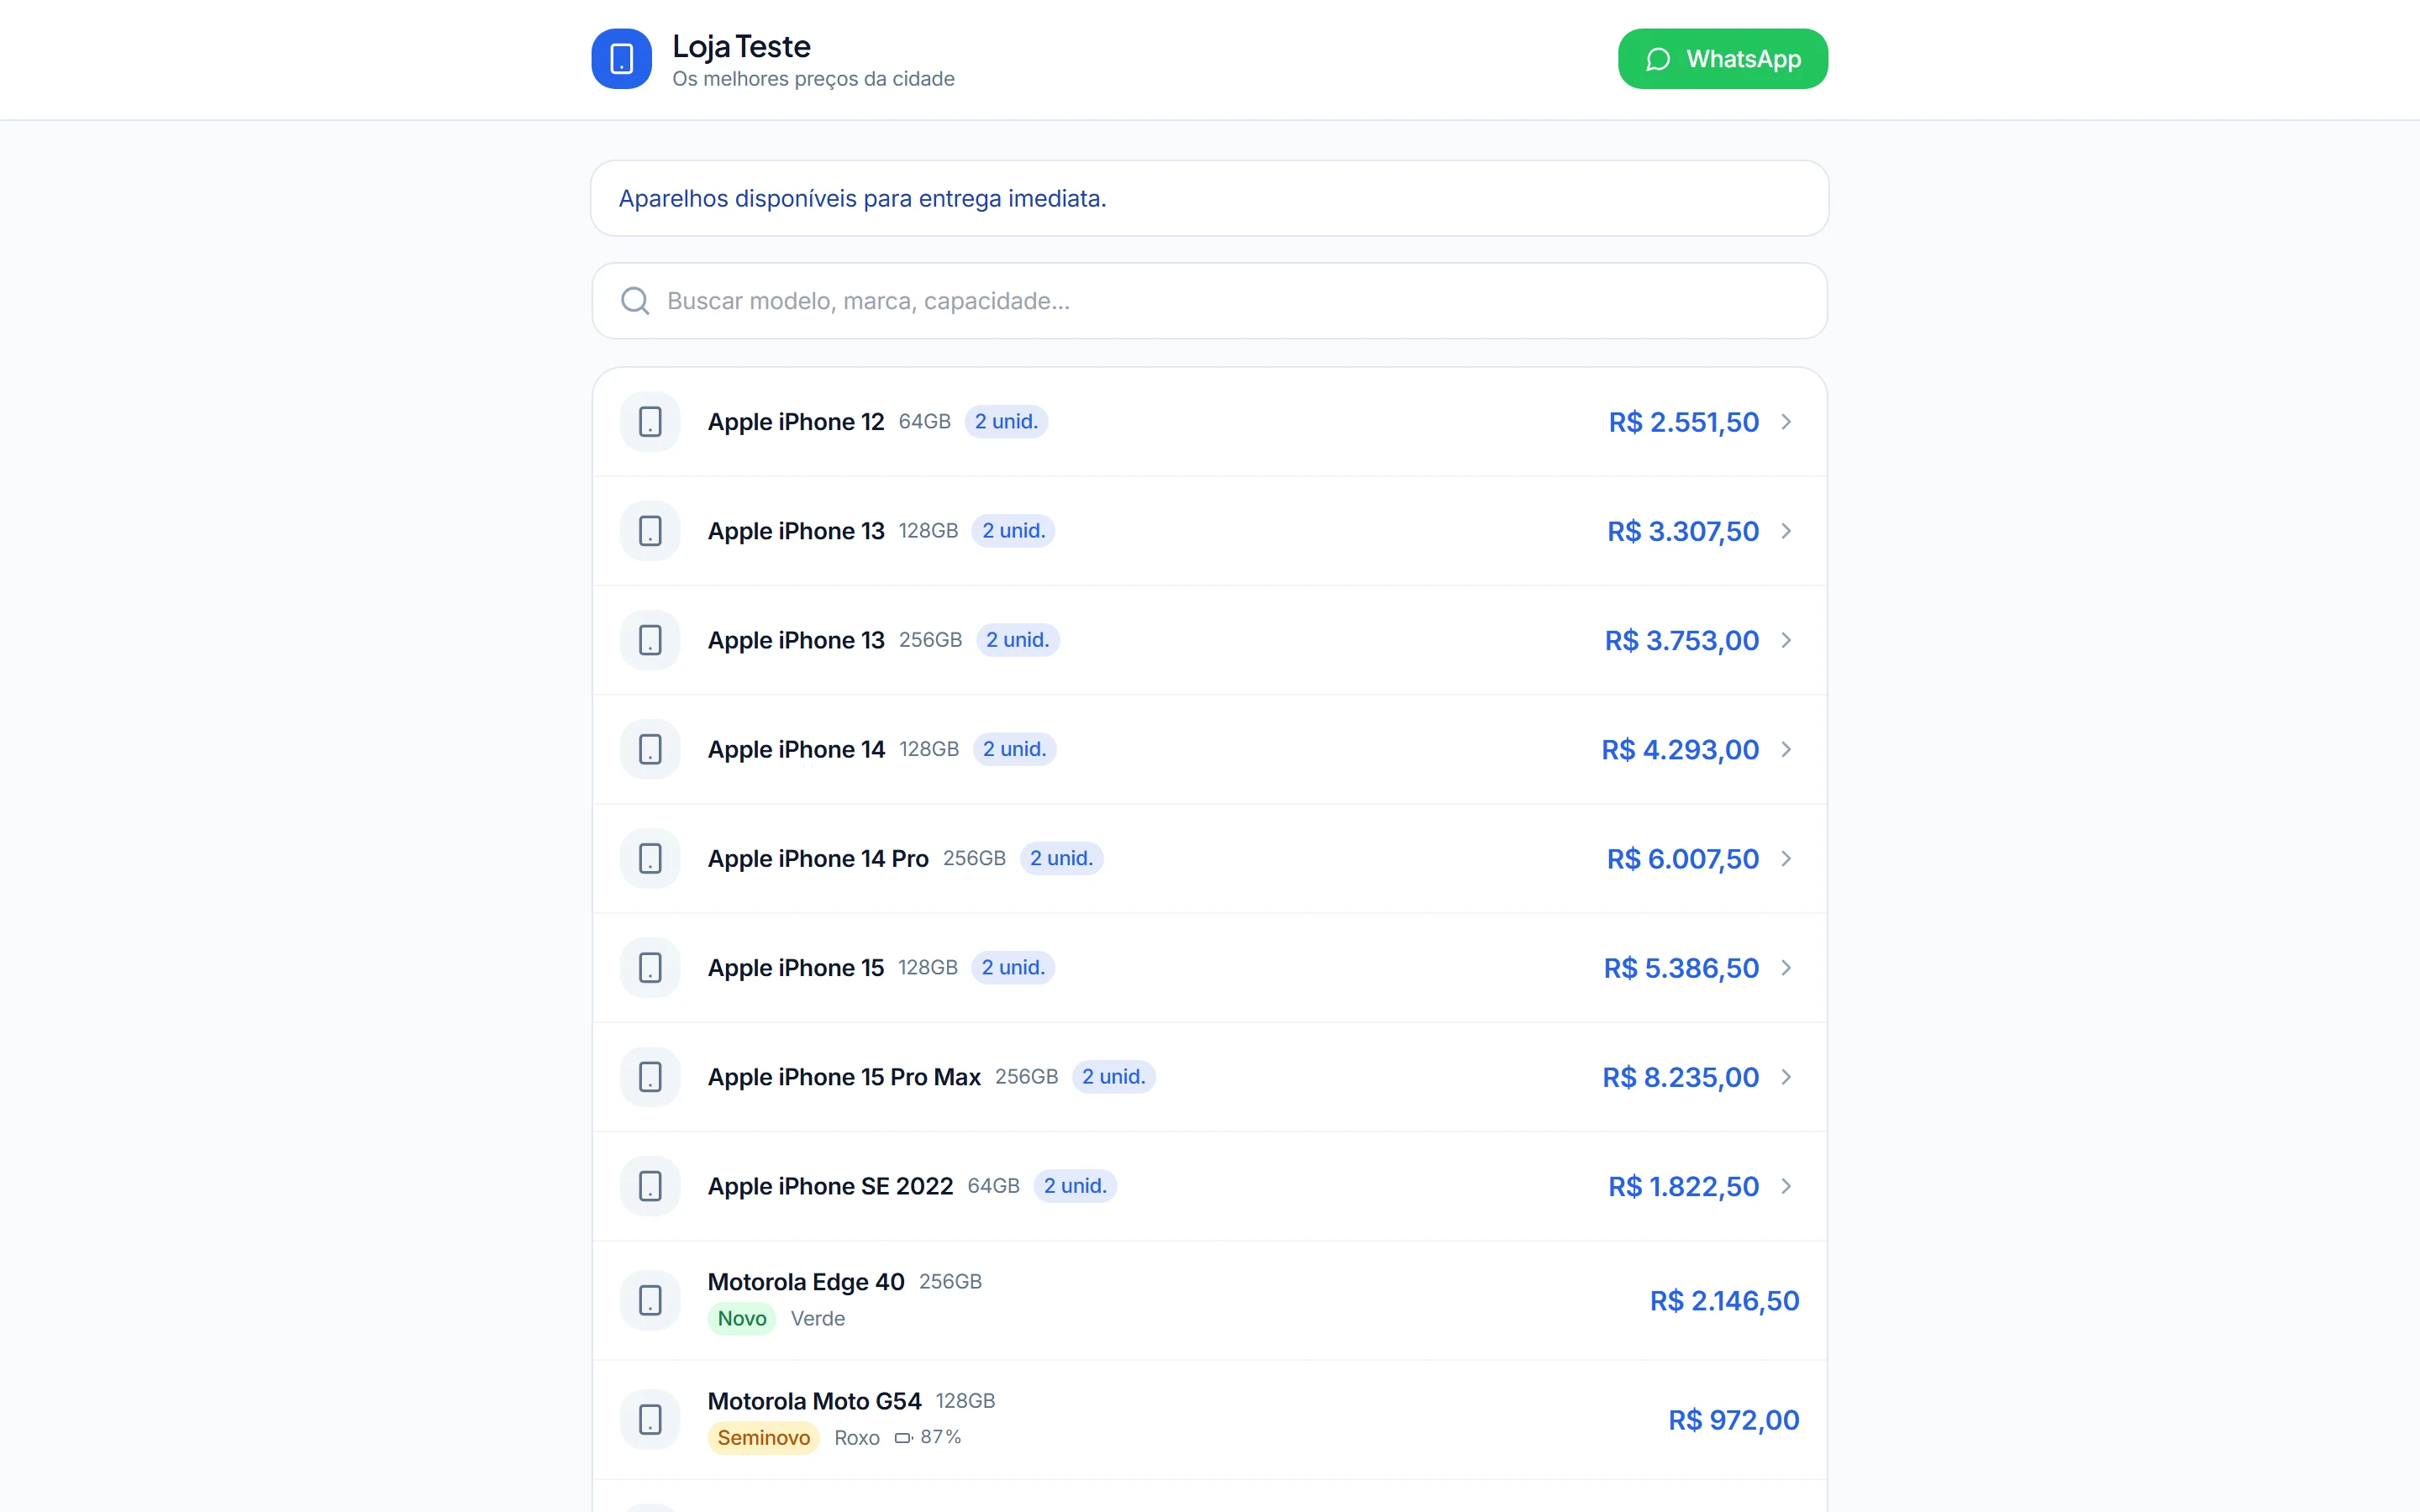Click the Loja Teste store title
This screenshot has height=1512, width=2420.
pyautogui.click(x=741, y=46)
